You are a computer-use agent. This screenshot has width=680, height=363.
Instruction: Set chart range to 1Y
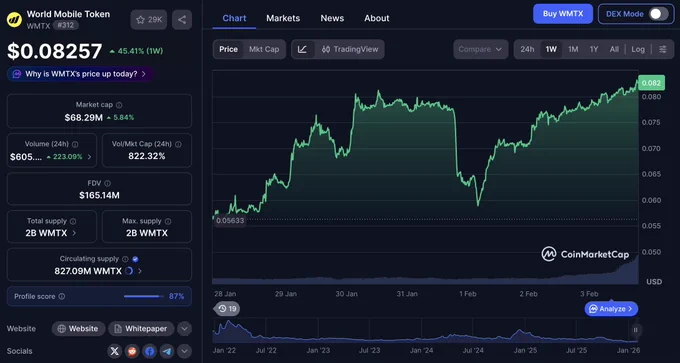tap(594, 49)
